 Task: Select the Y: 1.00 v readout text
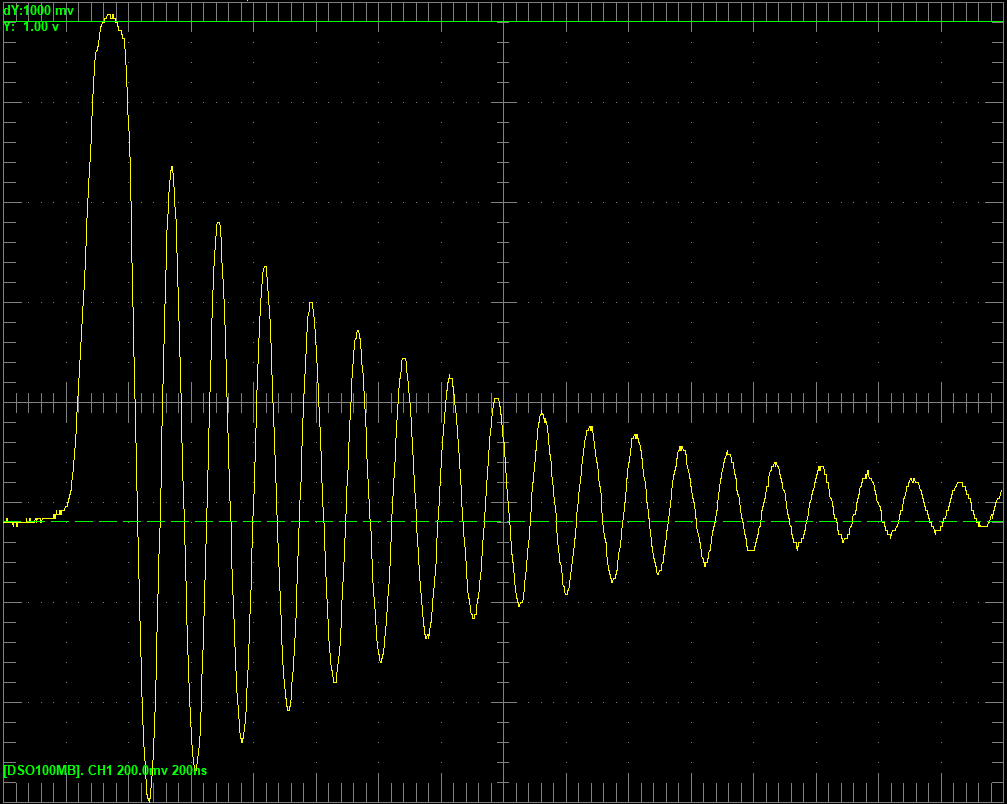(x=32, y=27)
